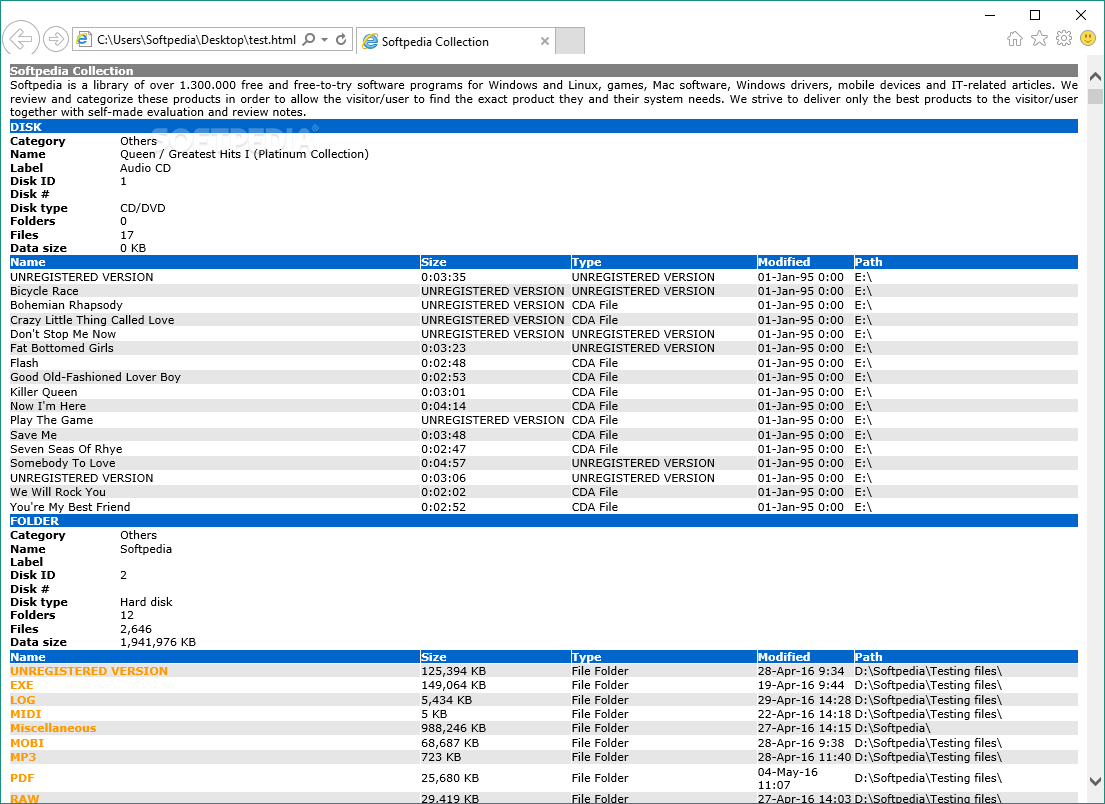Click the 22-Apr-16 14:18 modified date for MIDI
The height and width of the screenshot is (804, 1105).
(804, 714)
